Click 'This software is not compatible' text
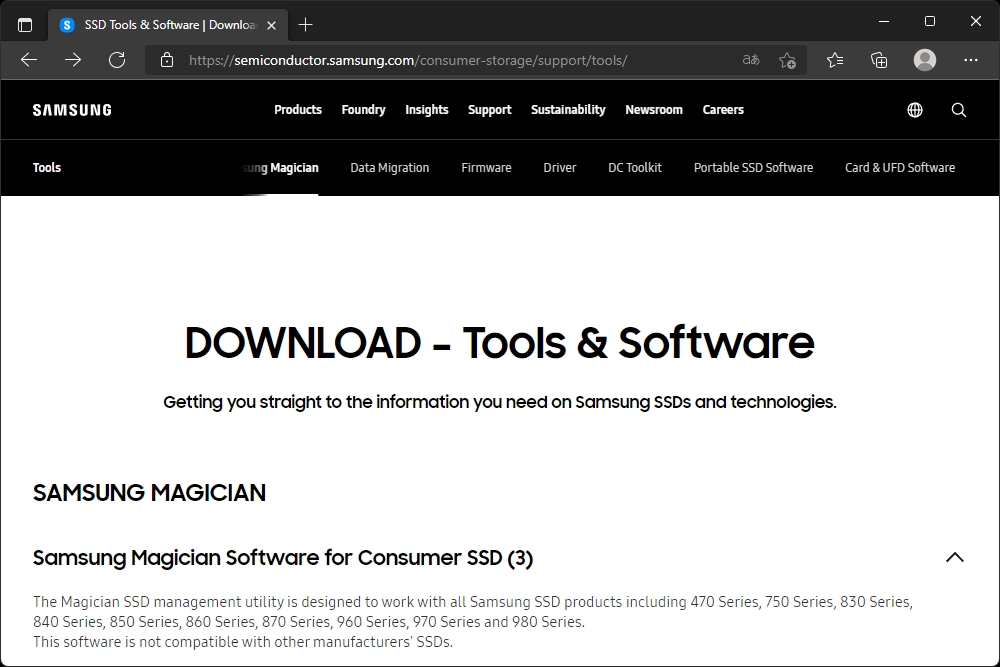 (x=243, y=641)
